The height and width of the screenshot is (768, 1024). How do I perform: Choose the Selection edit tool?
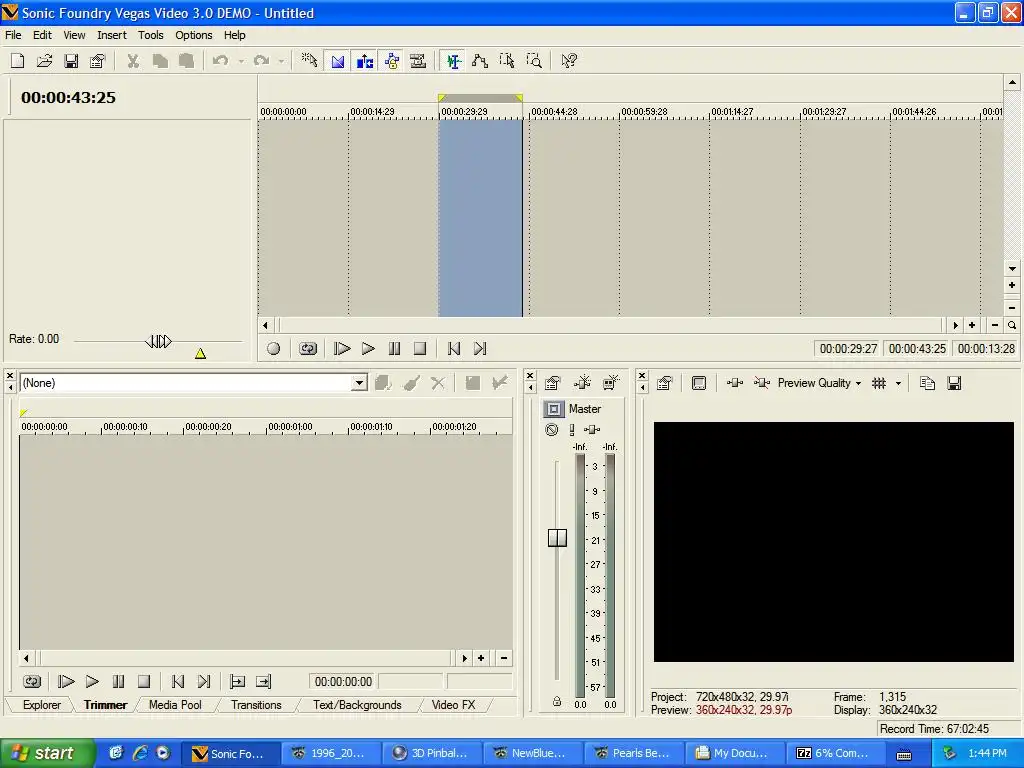507,61
